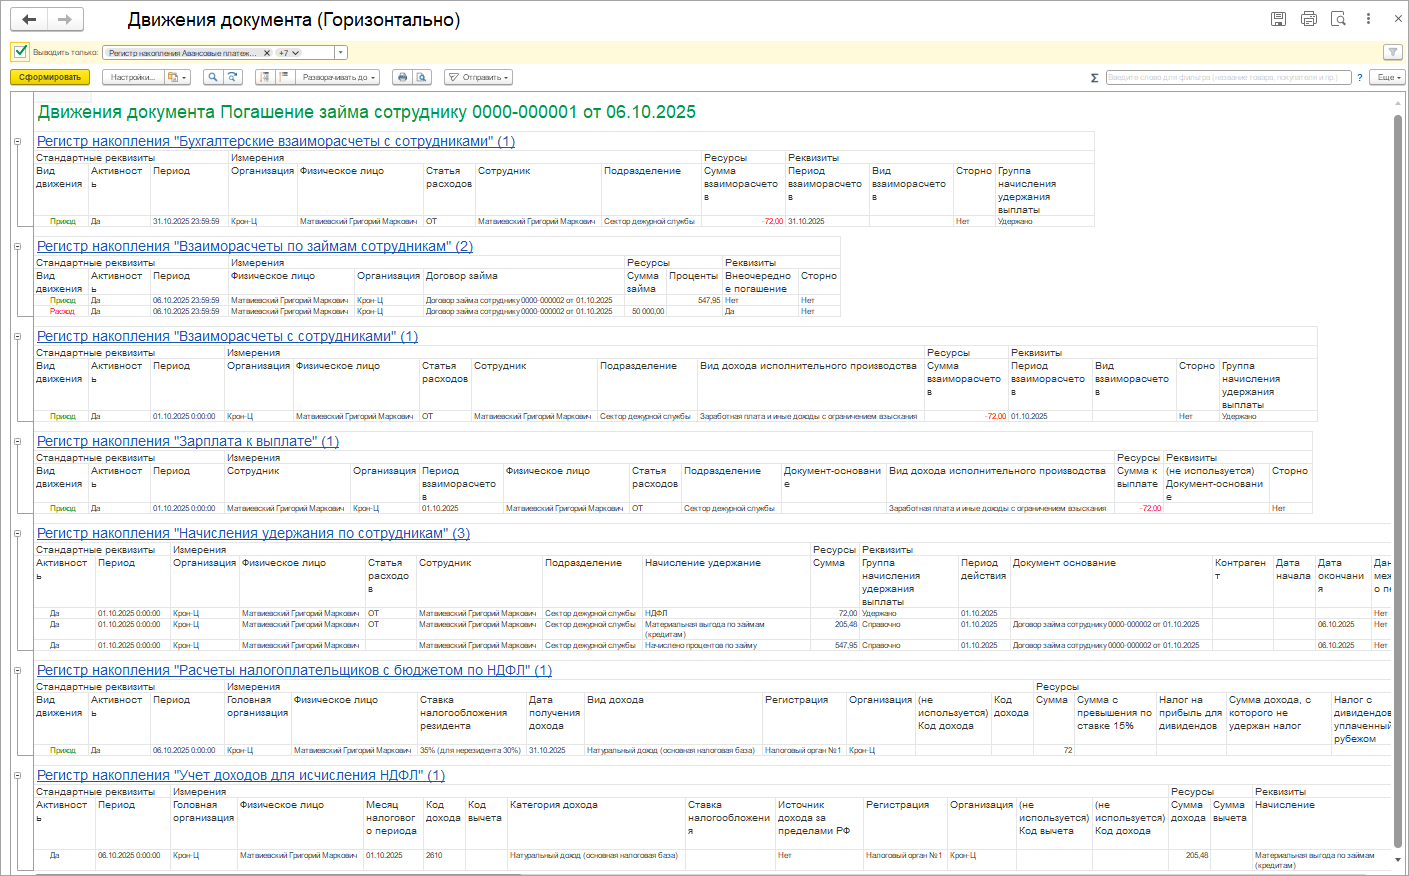Click the question mark help icon
The width and height of the screenshot is (1409, 876).
point(1360,77)
